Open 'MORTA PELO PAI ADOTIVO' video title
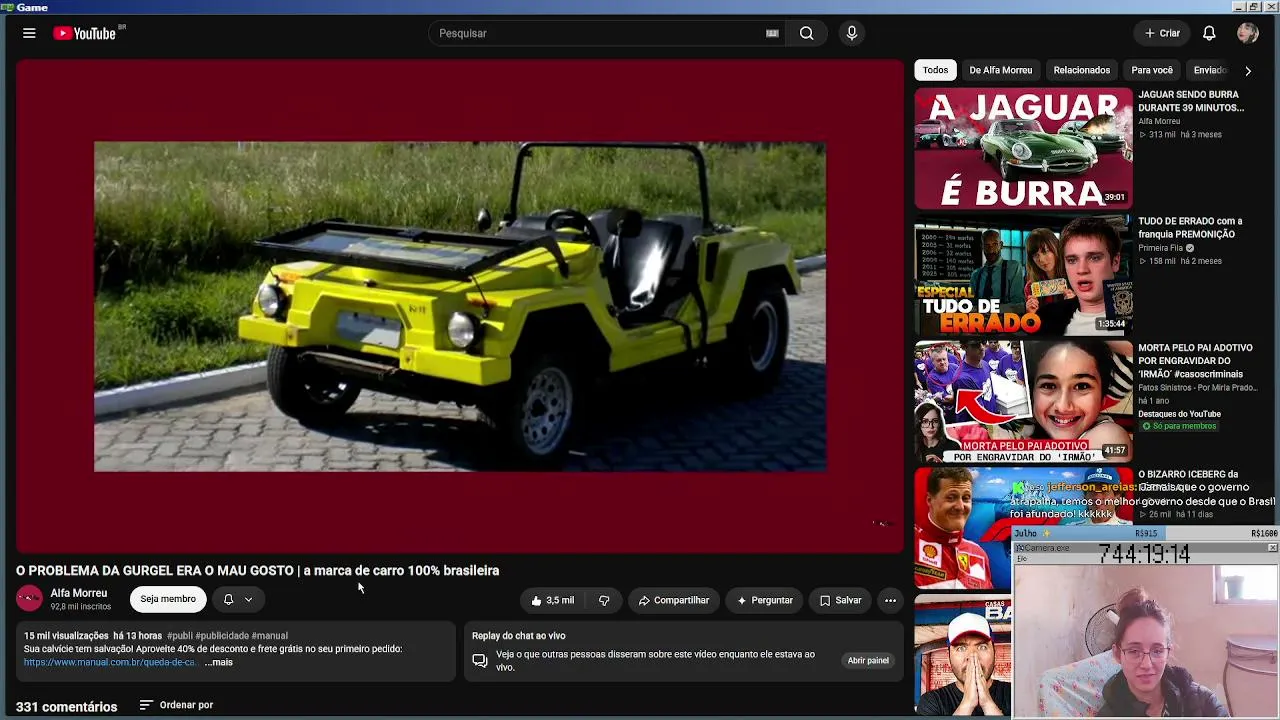The image size is (1280, 720). pyautogui.click(x=1195, y=361)
